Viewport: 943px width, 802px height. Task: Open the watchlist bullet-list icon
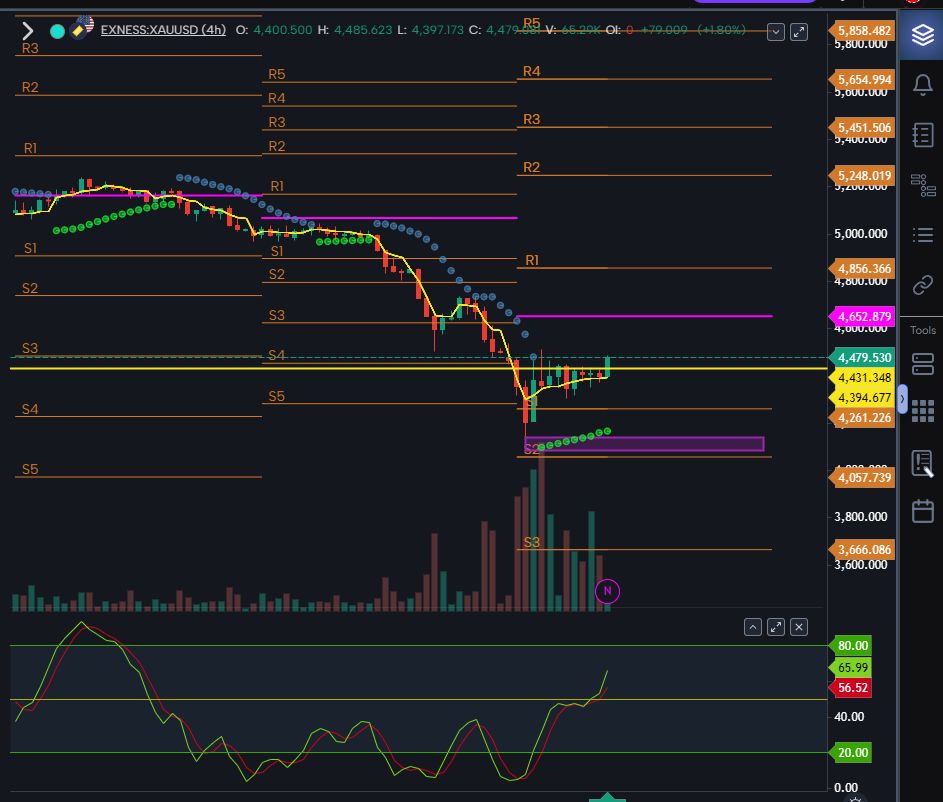coord(922,235)
